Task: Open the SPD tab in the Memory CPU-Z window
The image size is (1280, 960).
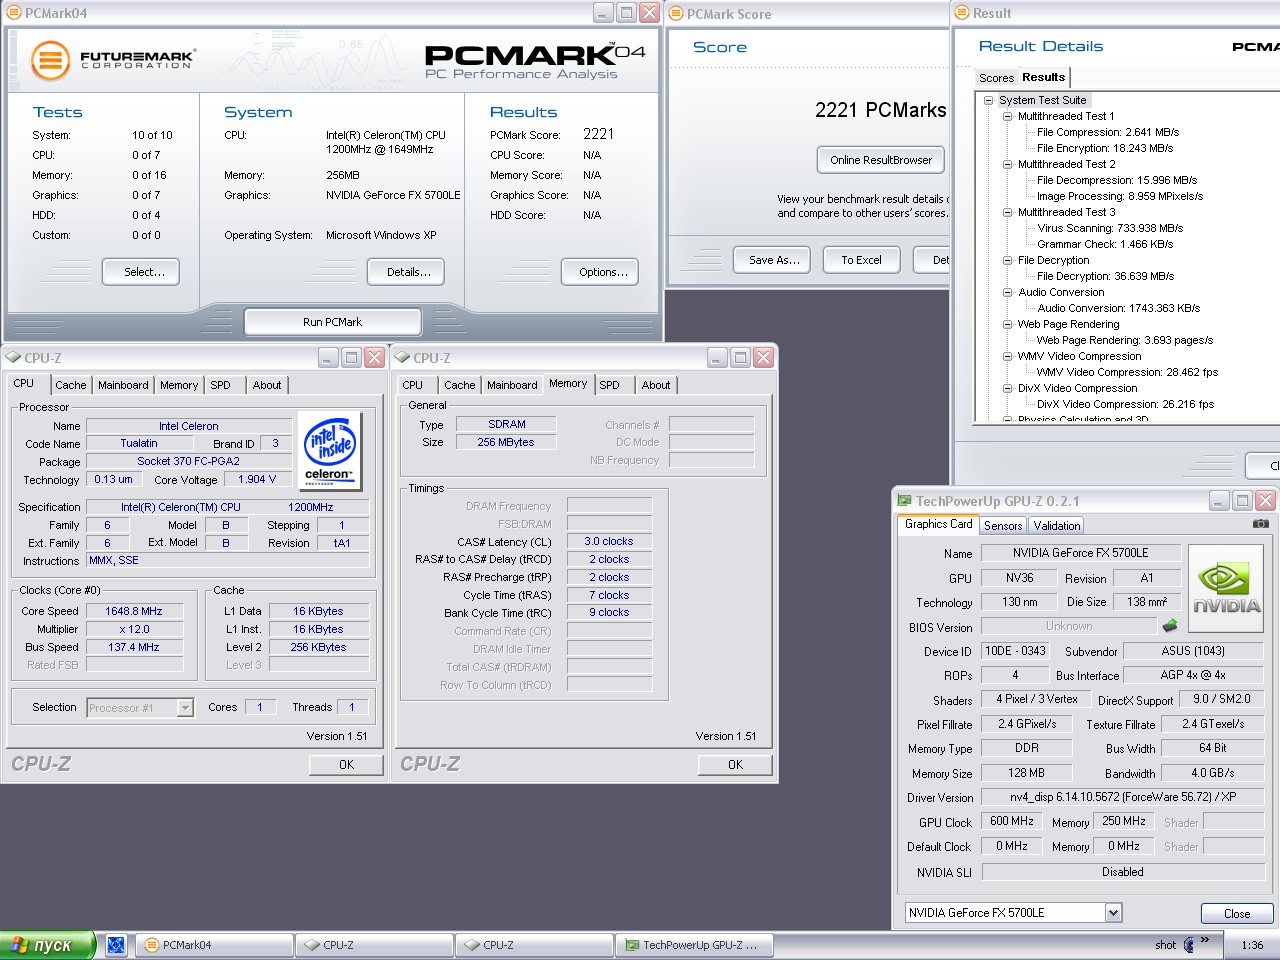Action: (x=610, y=385)
